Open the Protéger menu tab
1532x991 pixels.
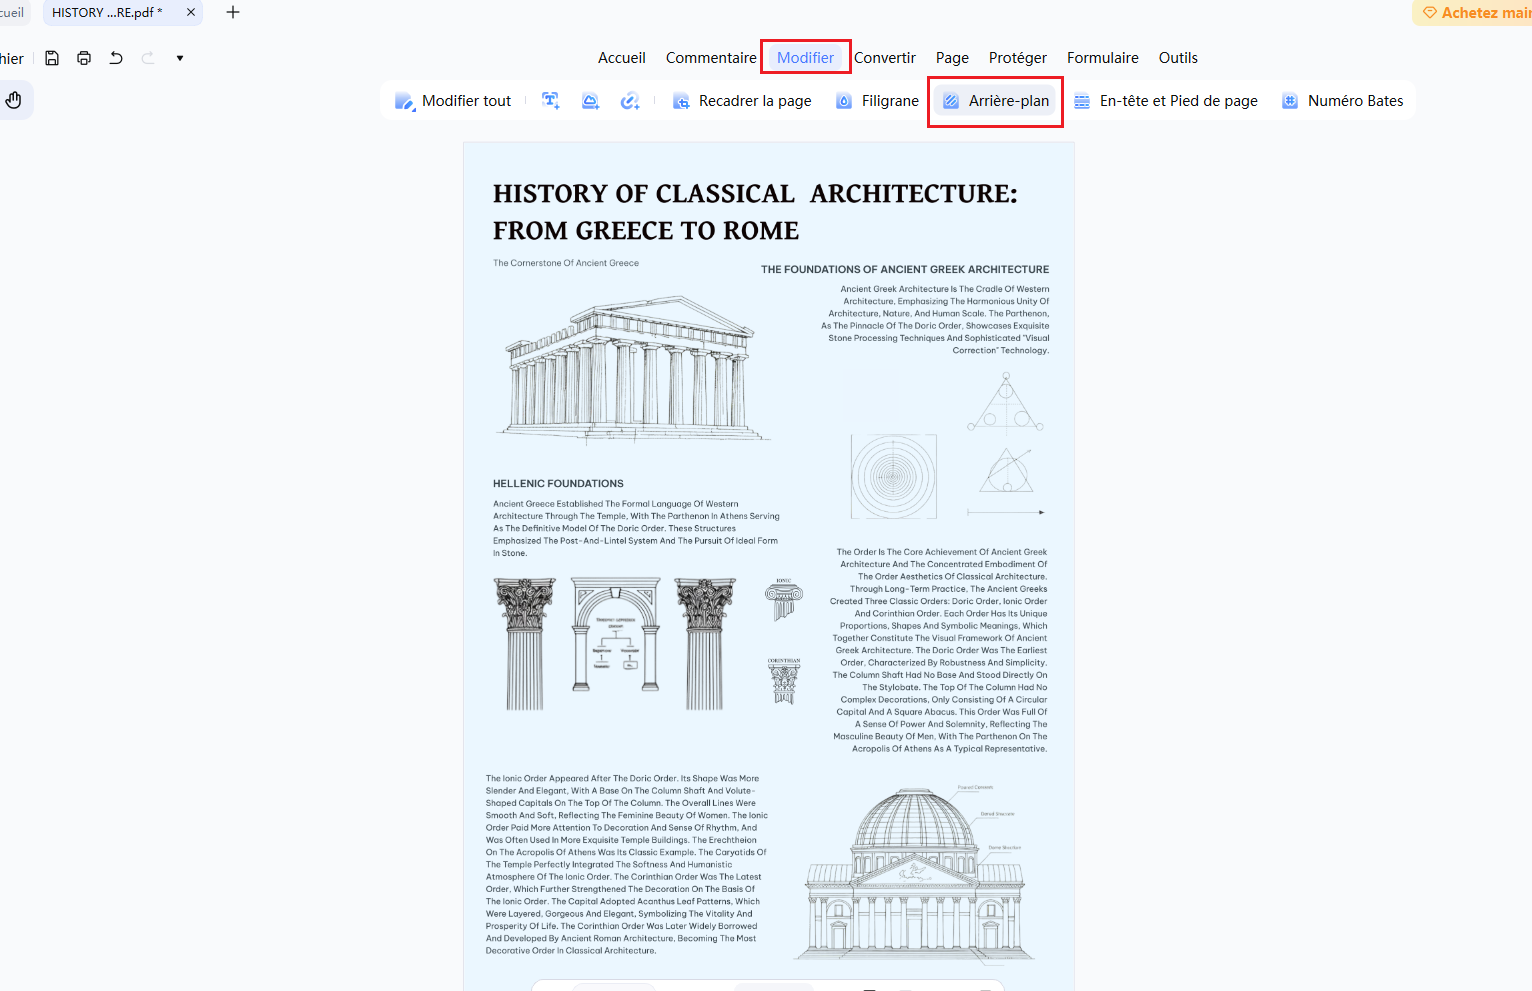point(1018,58)
